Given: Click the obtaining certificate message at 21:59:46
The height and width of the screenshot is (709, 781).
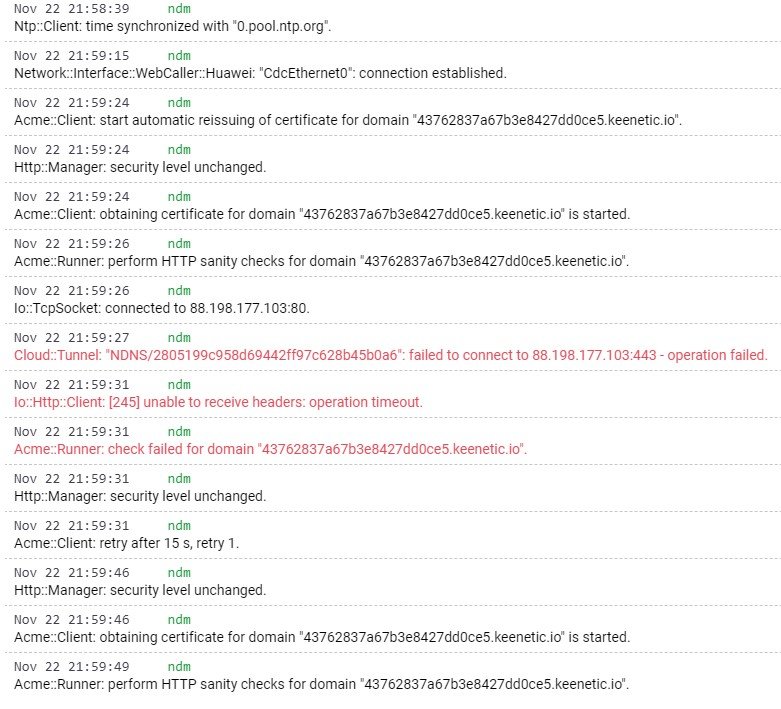Looking at the screenshot, I should click(x=322, y=637).
